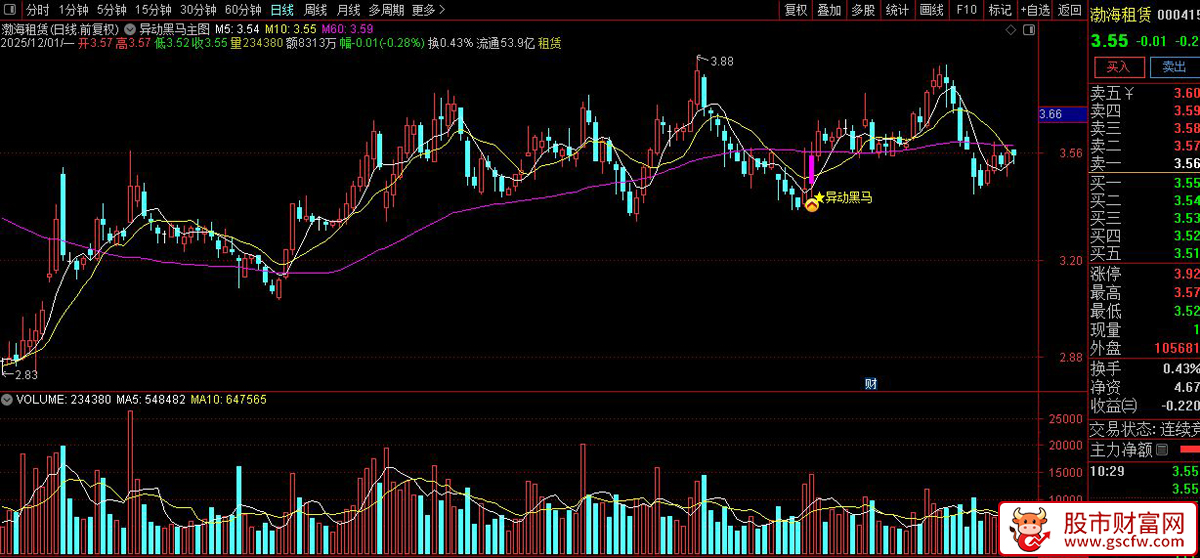Image resolution: width=1200 pixels, height=558 pixels.
Task: Switch to 分时 intraday view
Action: 37,10
